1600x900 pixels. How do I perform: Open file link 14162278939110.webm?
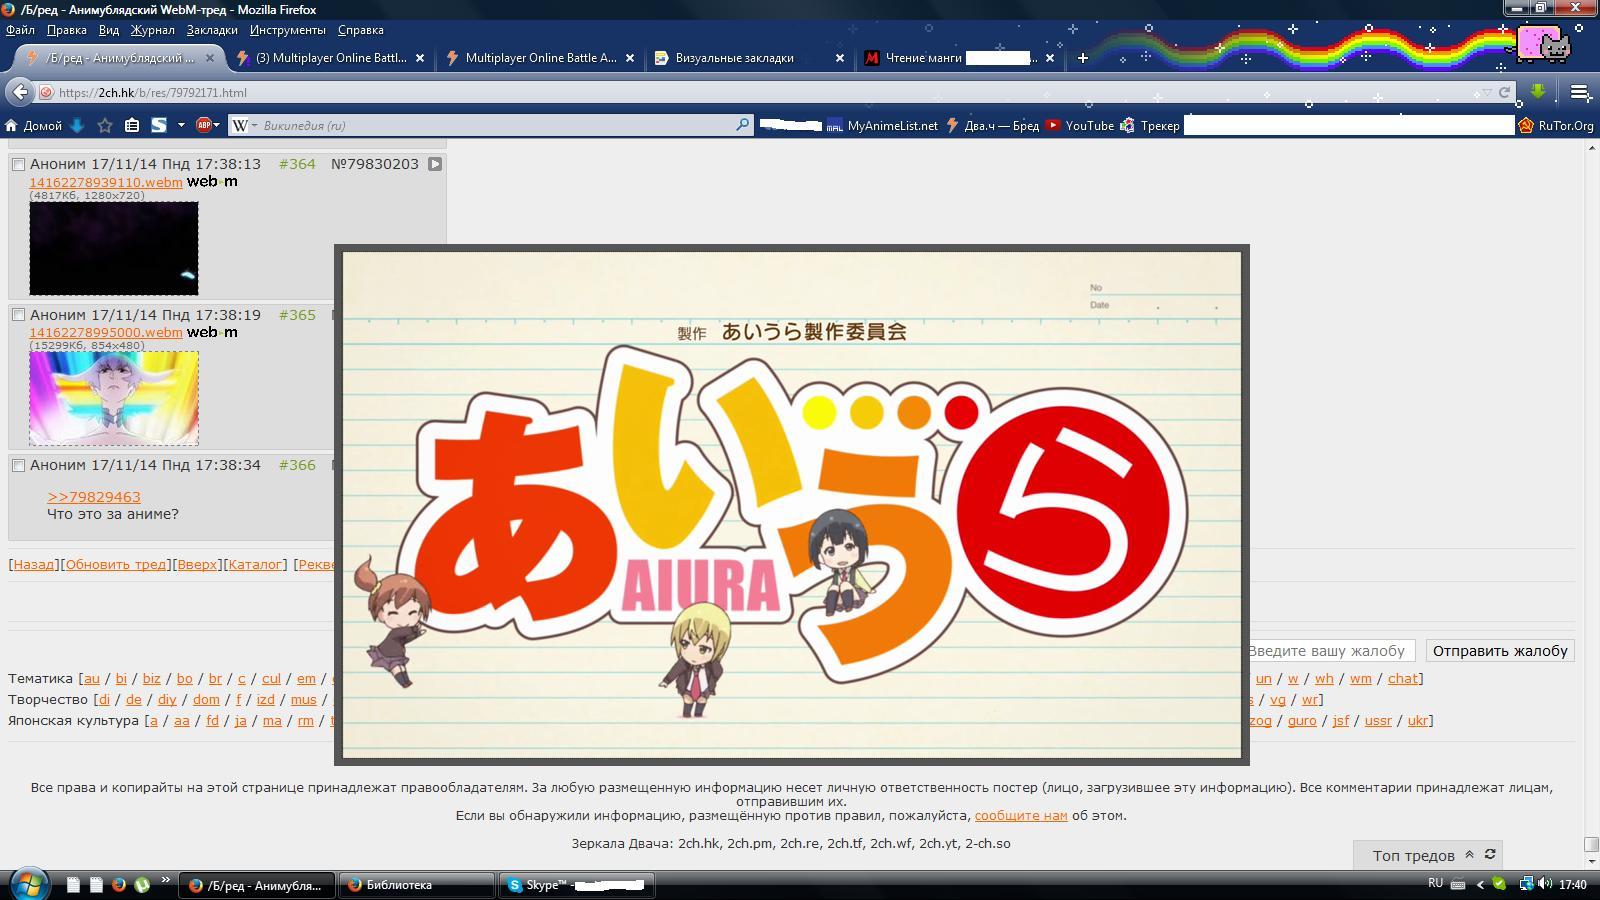(106, 182)
